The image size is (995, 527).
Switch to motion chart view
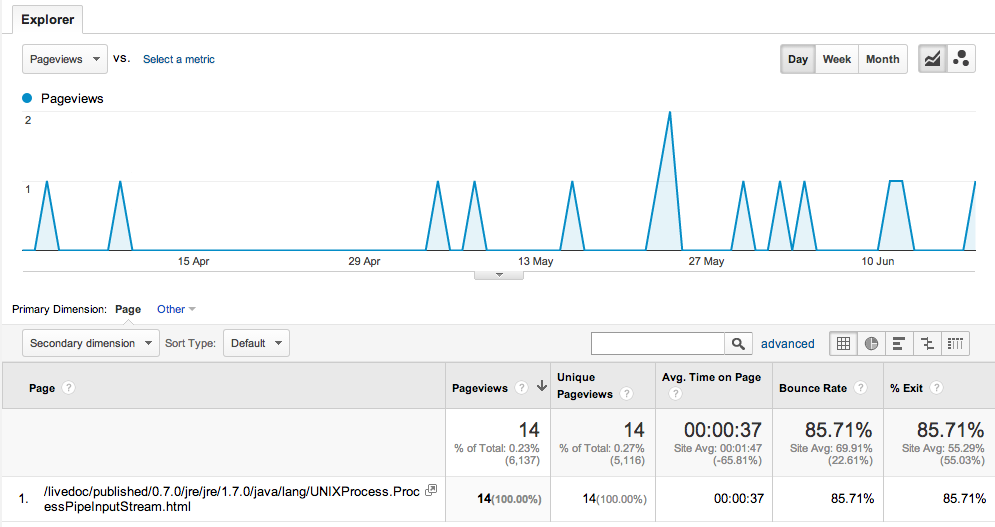[x=961, y=59]
